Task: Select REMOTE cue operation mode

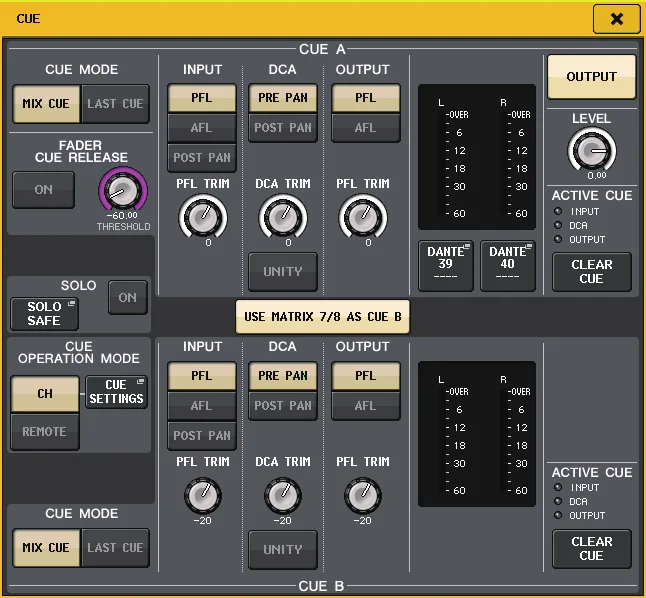Action: click(45, 431)
